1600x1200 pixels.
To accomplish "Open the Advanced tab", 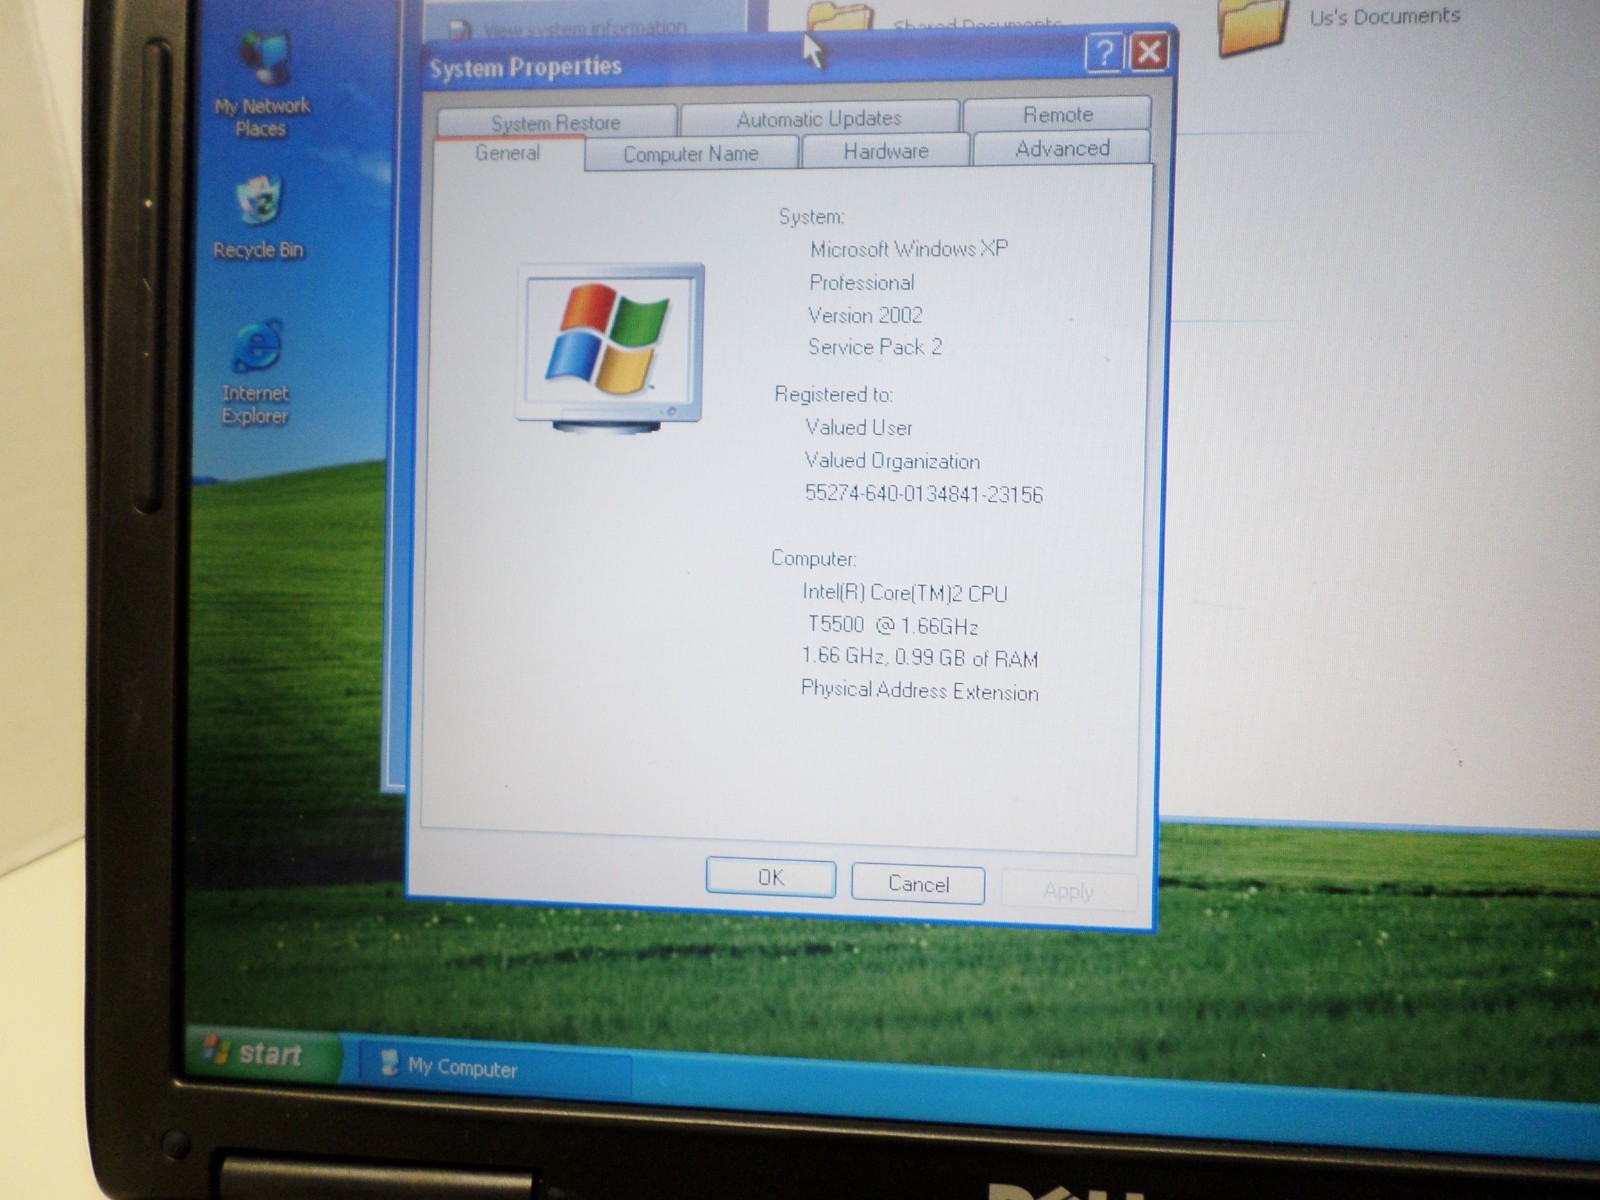I will tap(1062, 148).
